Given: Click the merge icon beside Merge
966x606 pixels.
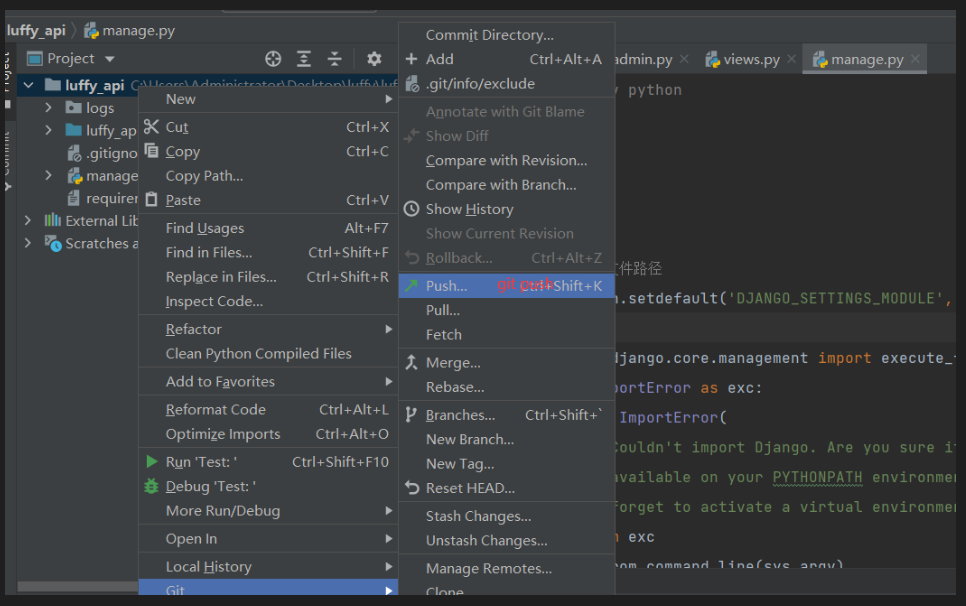Looking at the screenshot, I should (412, 362).
